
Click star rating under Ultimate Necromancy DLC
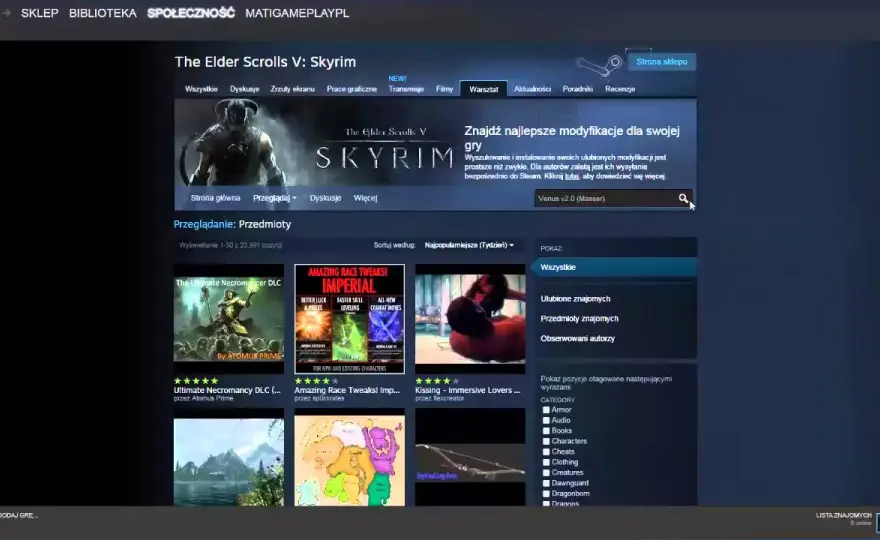196,381
